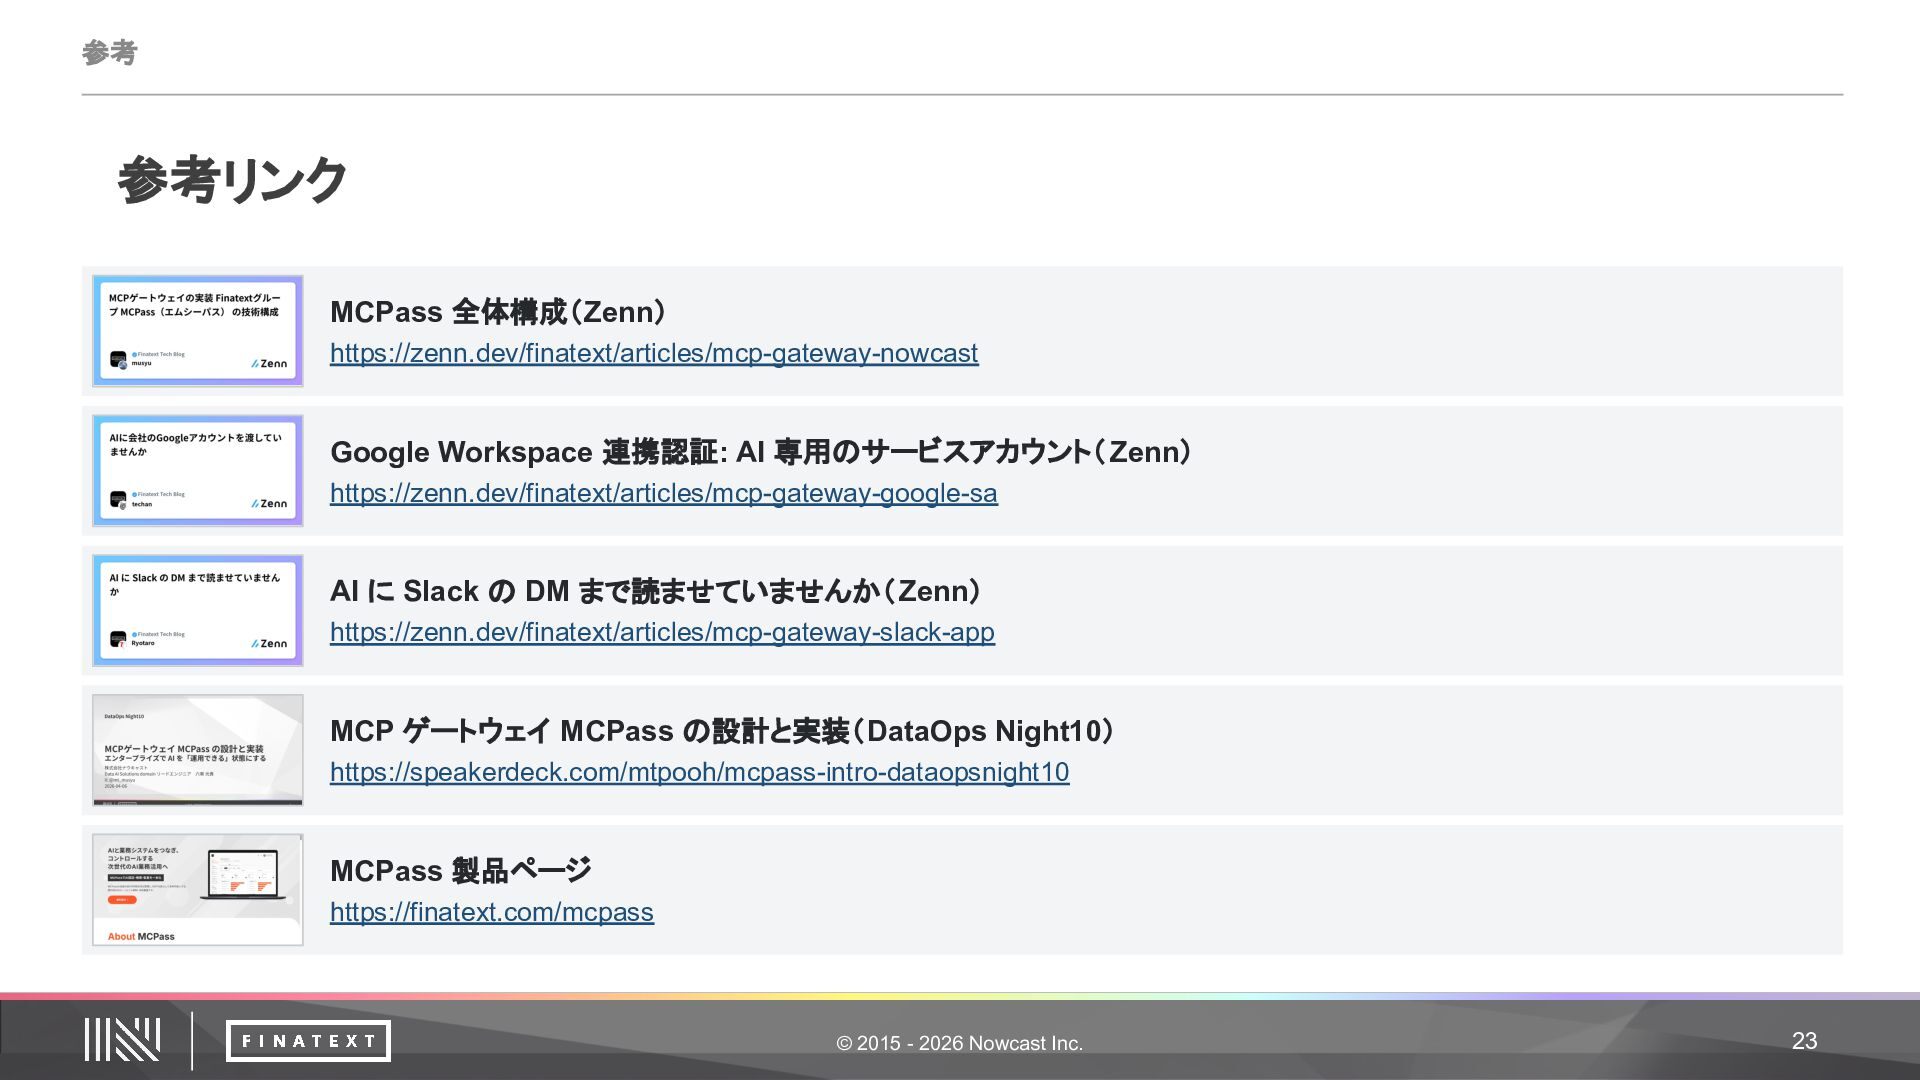
Task: Select the small 参考 section label
Action: pyautogui.click(x=109, y=52)
